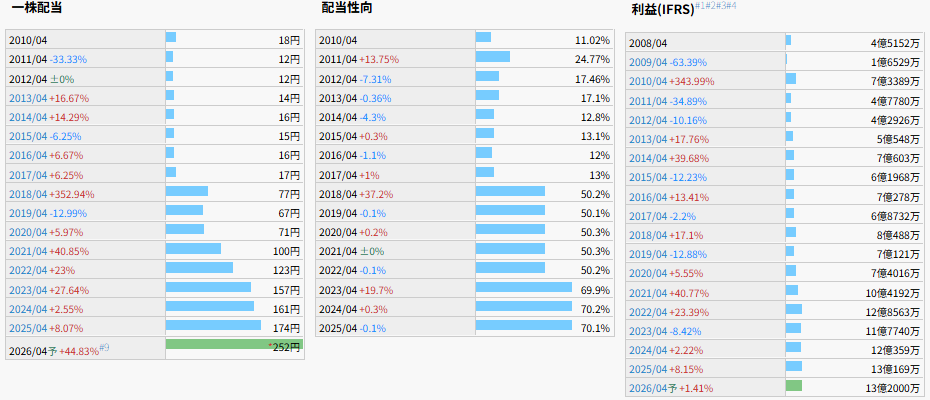Click footnote #9 beside the 2026/04予 dividend
930x400 pixels.
pyautogui.click(x=105, y=347)
